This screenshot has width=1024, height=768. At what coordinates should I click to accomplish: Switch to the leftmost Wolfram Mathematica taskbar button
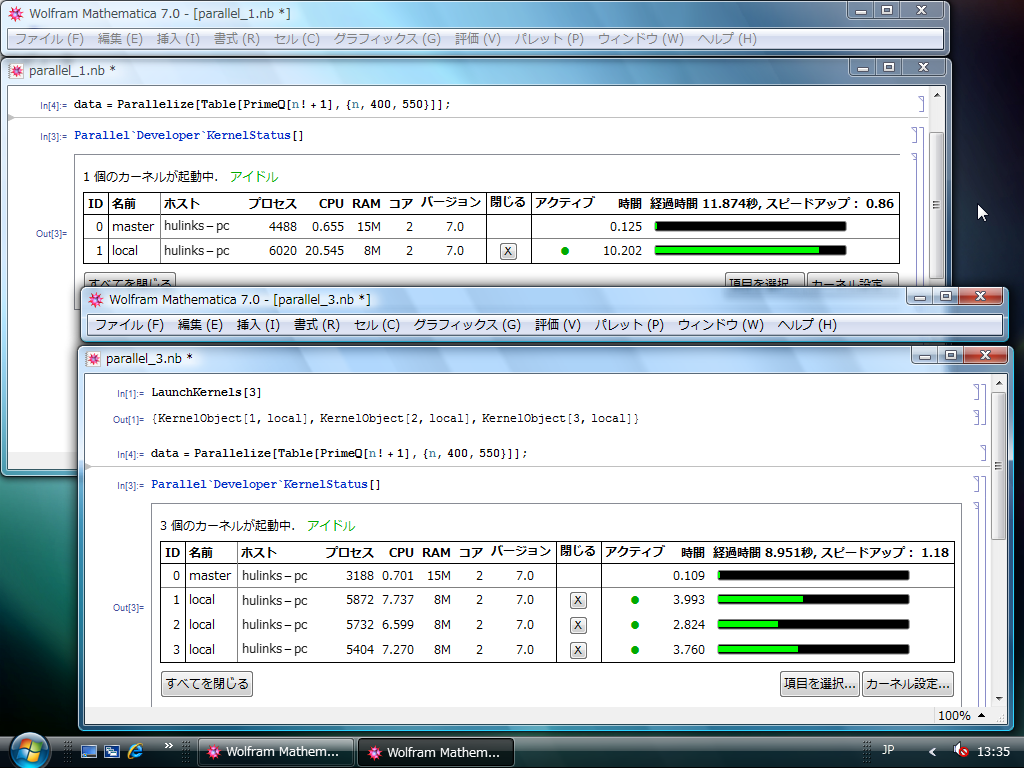(x=275, y=752)
